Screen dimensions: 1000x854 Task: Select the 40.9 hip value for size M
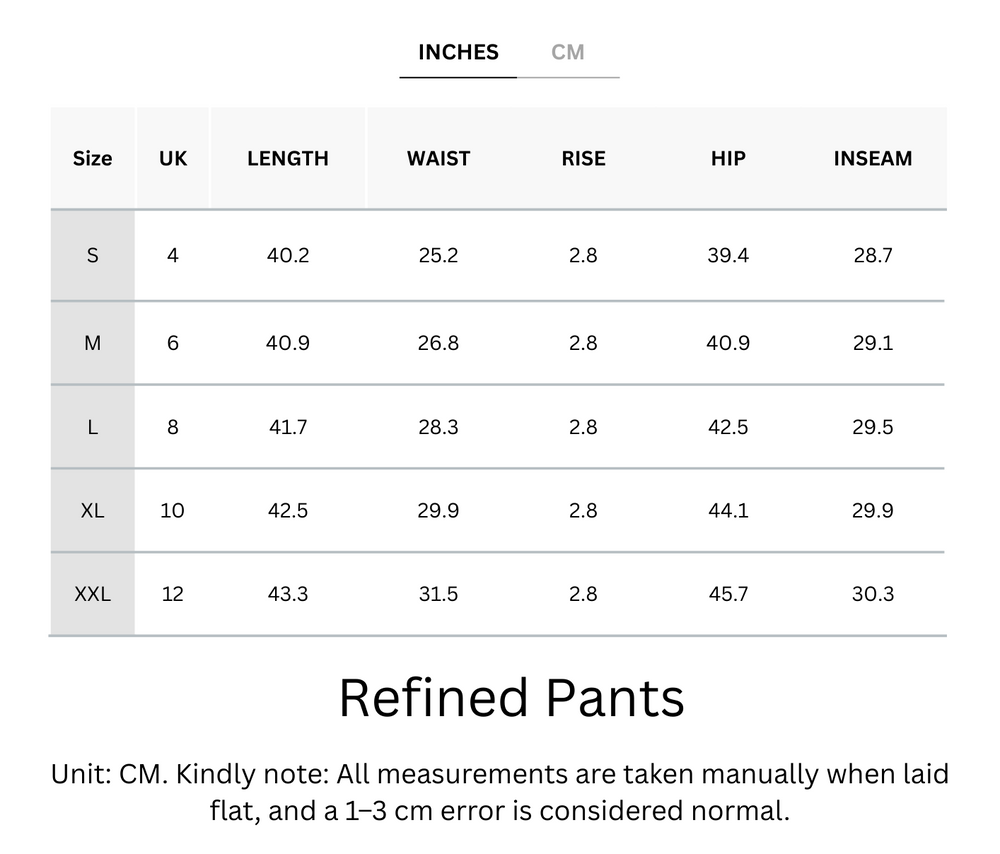[728, 343]
